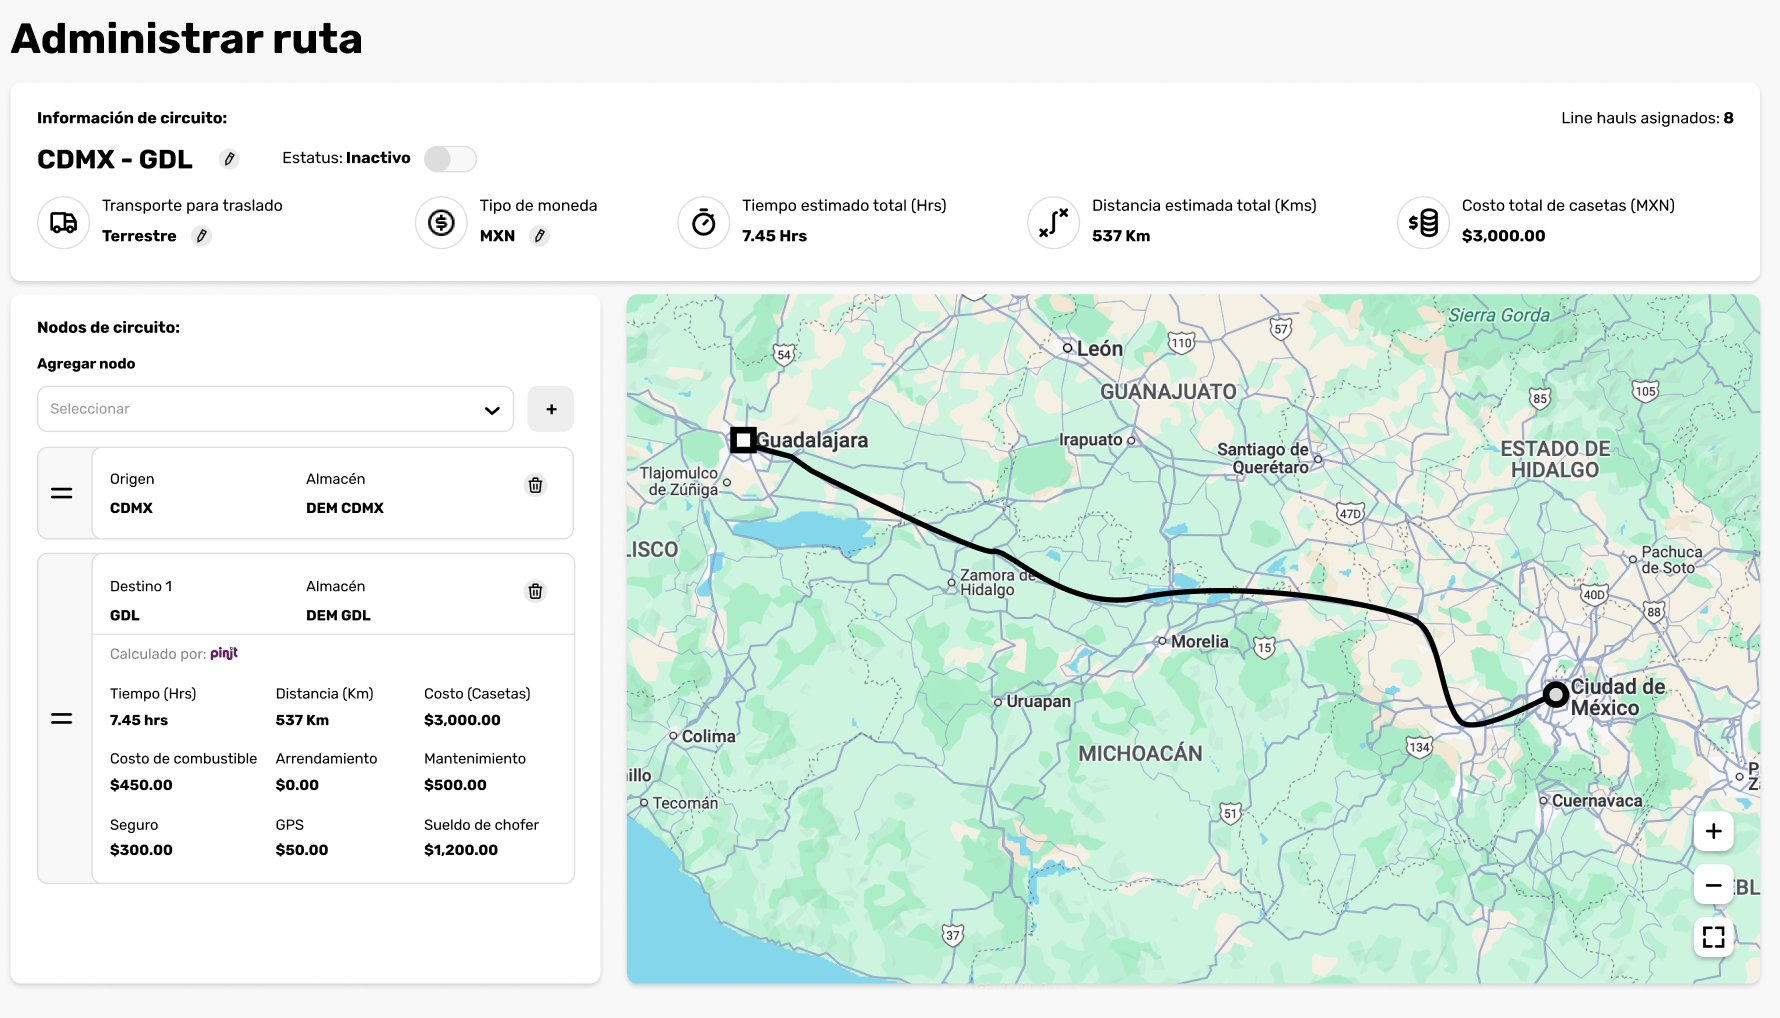Click the '7.45 Hrs' total time value
The image size is (1780, 1018).
click(774, 236)
